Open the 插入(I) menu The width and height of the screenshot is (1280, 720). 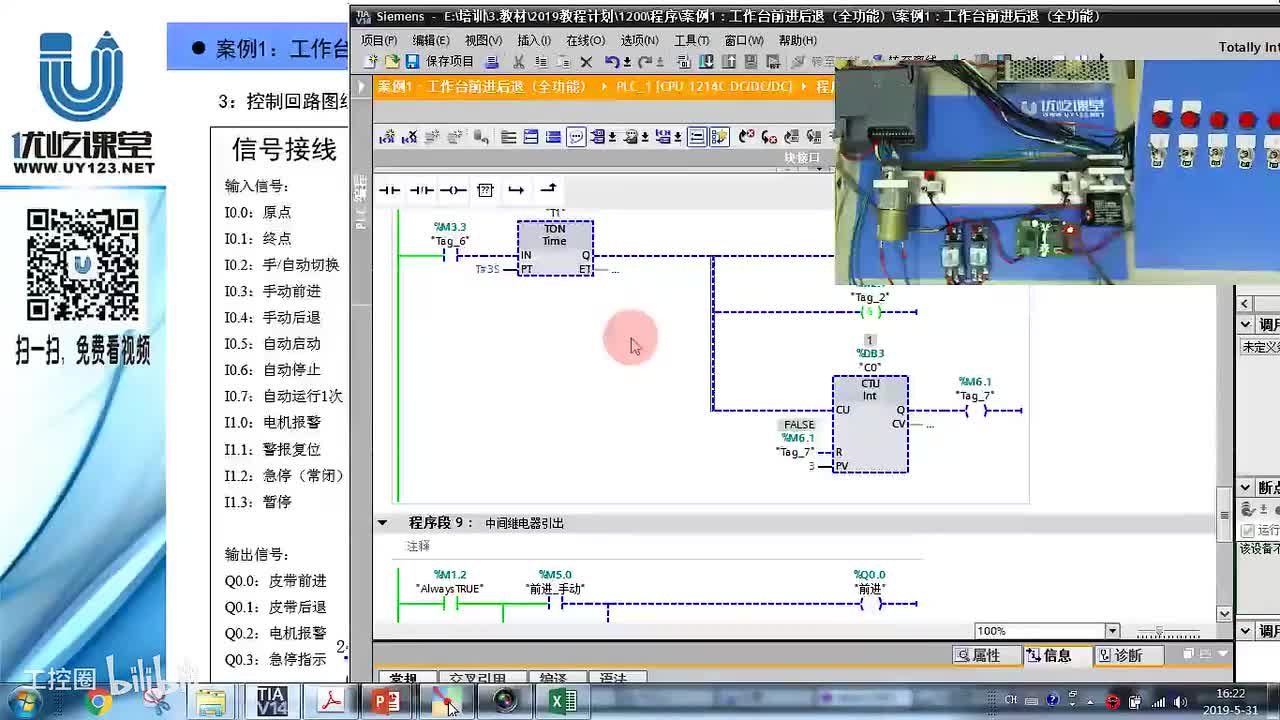(x=534, y=40)
